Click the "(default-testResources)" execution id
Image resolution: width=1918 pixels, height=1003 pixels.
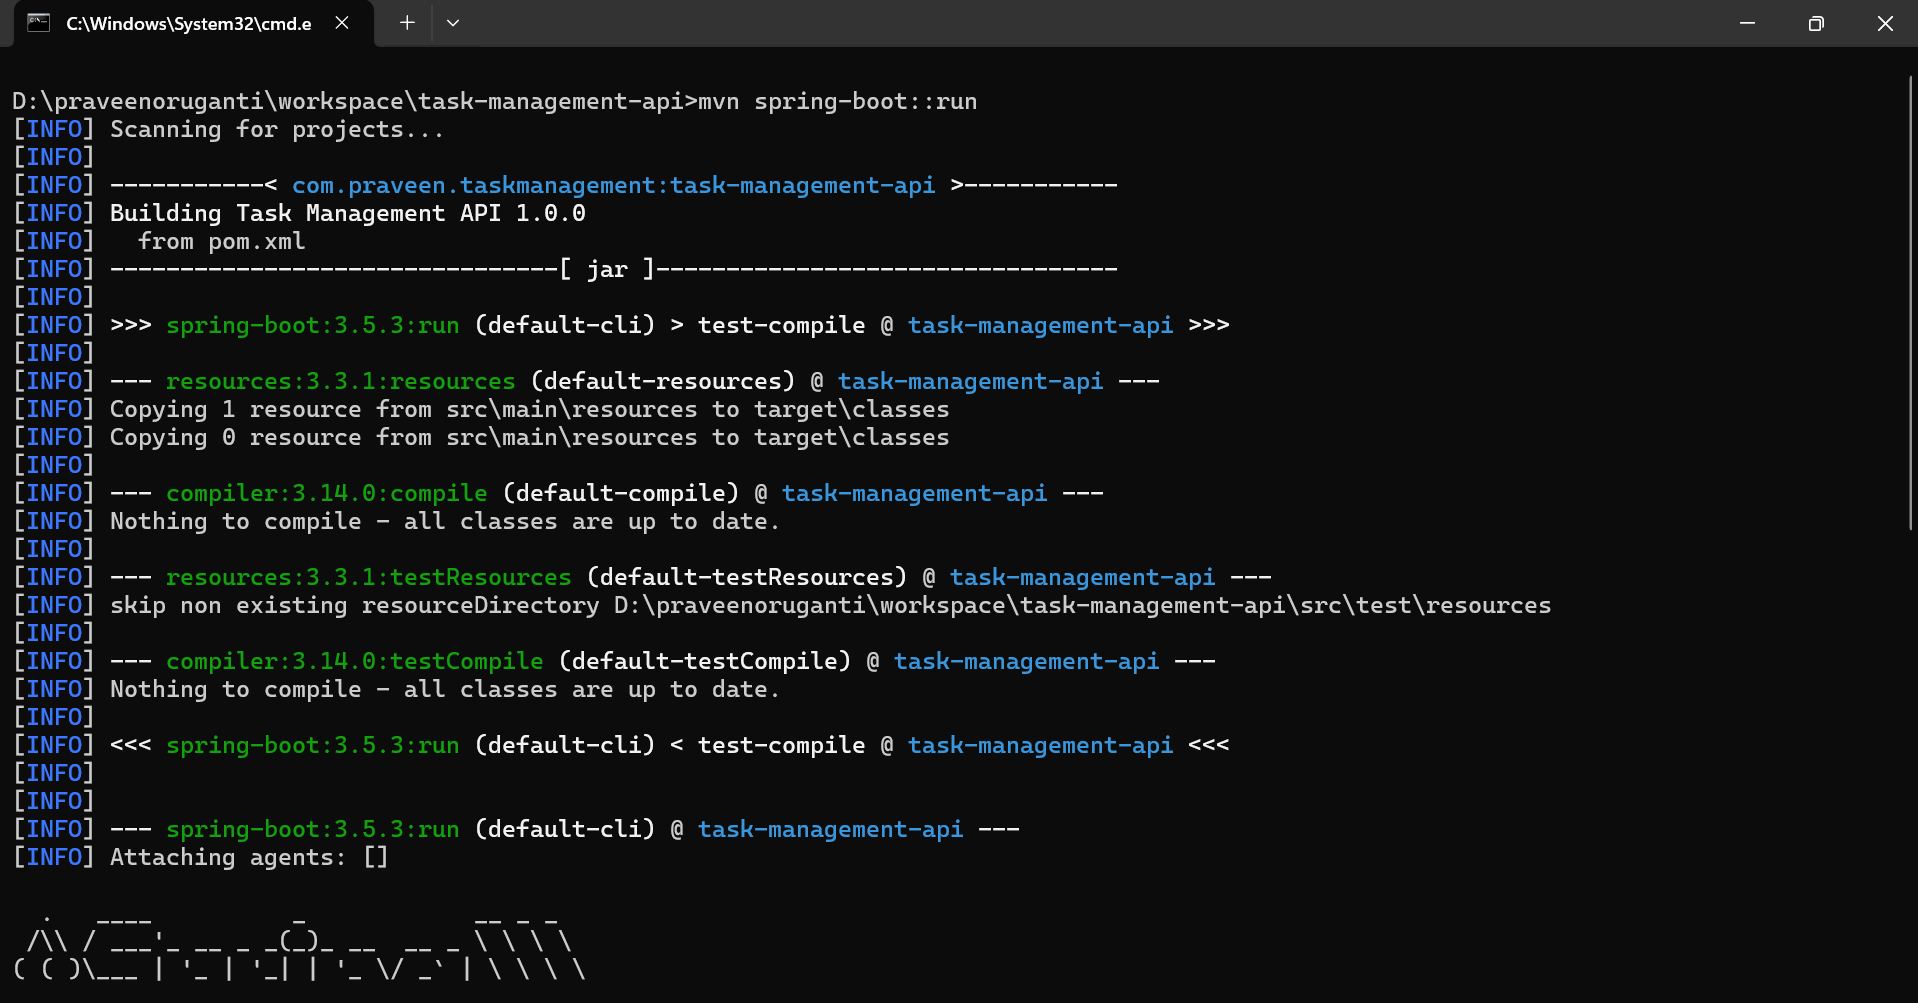[x=747, y=577]
